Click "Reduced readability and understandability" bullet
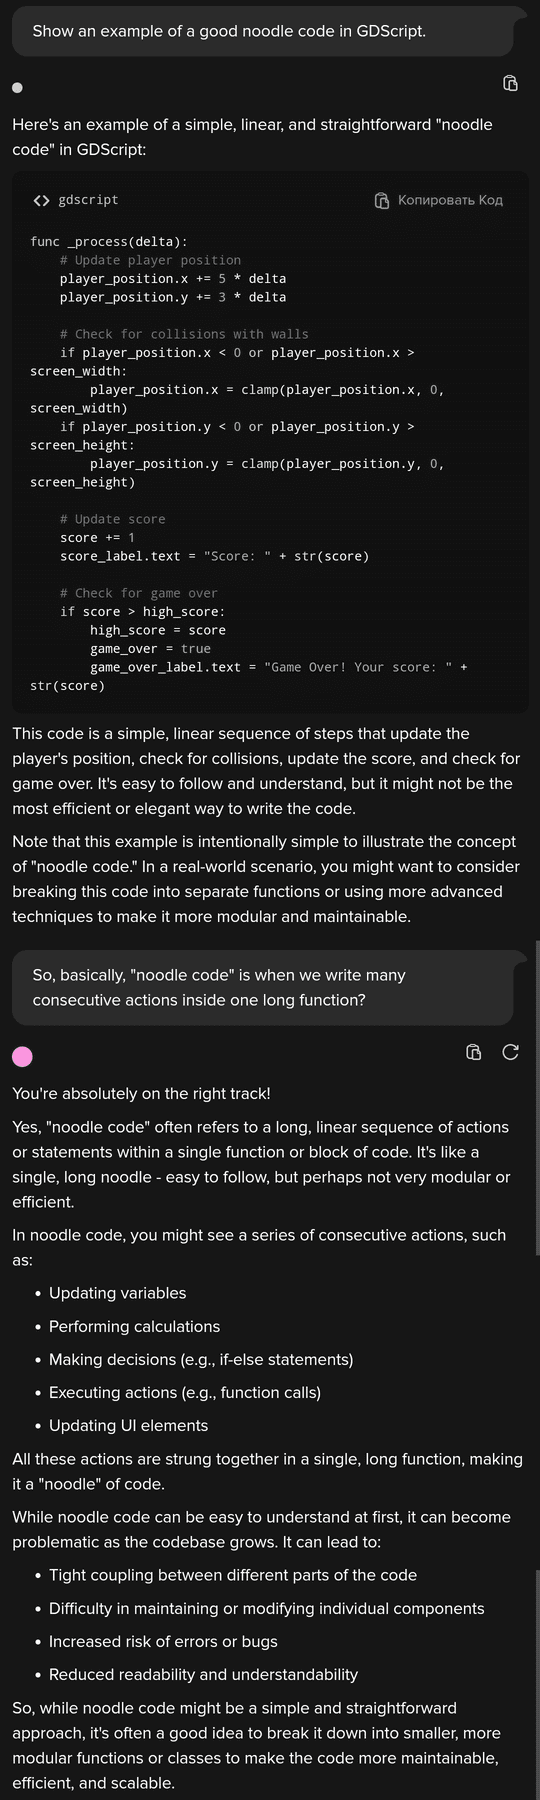Image resolution: width=540 pixels, height=1800 pixels. tap(203, 1674)
